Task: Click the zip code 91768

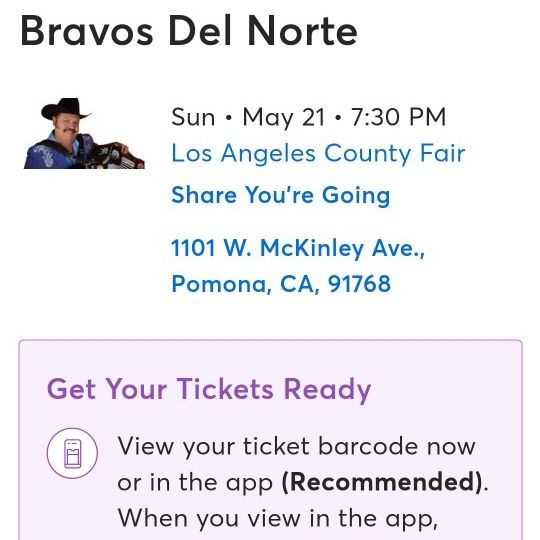Action: 359,284
